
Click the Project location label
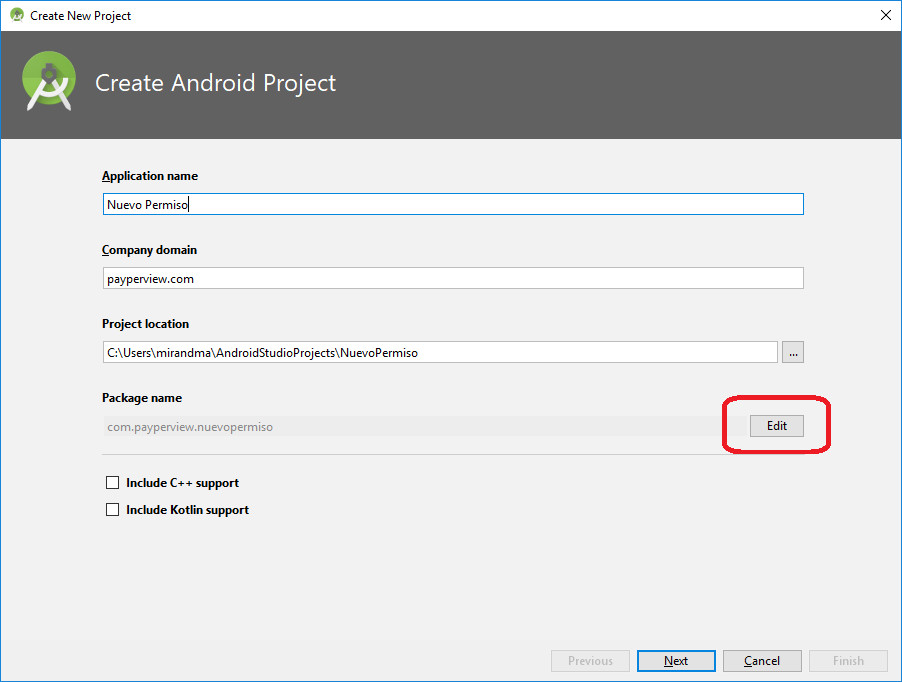pos(145,324)
